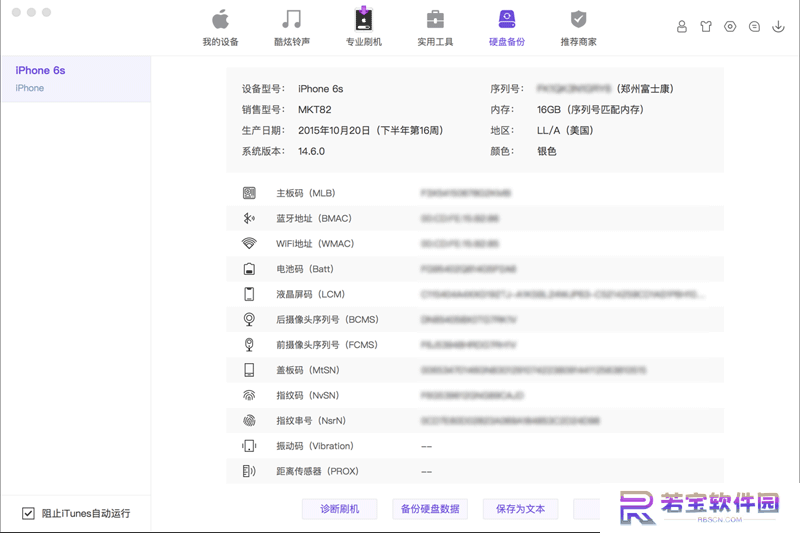Image resolution: width=800 pixels, height=533 pixels.
Task: Click the 郑州富士康 factory text
Action: [645, 89]
